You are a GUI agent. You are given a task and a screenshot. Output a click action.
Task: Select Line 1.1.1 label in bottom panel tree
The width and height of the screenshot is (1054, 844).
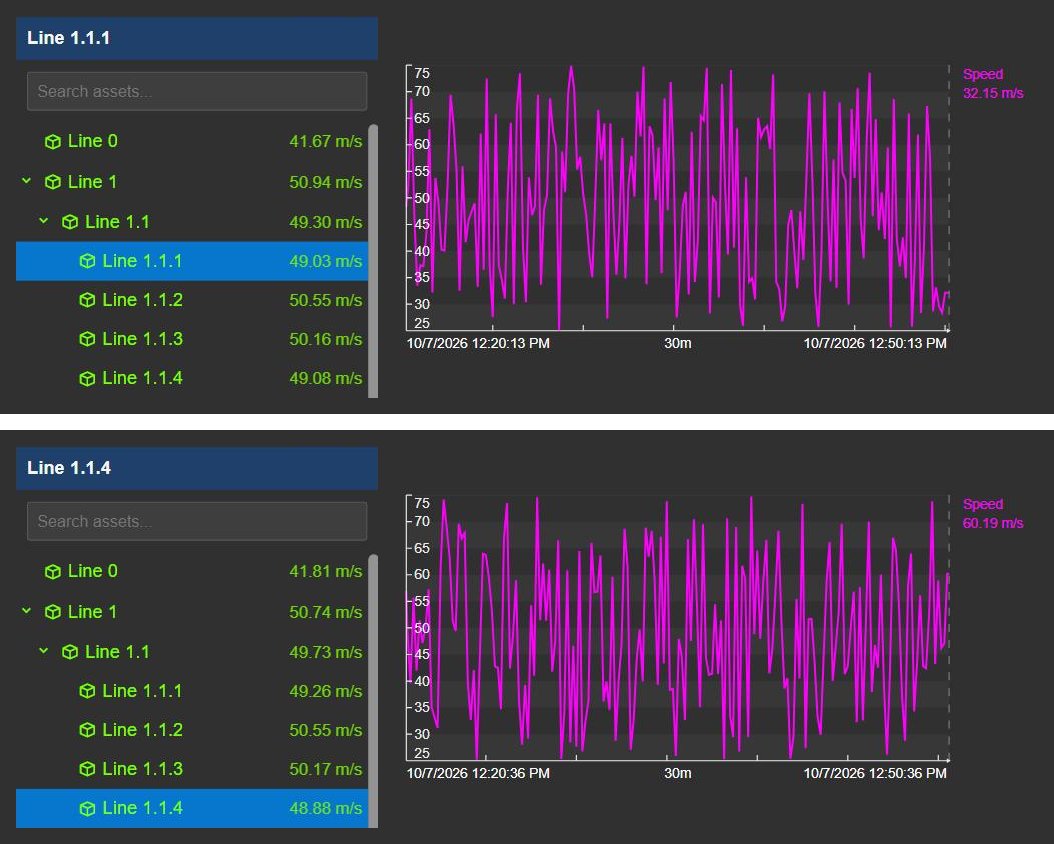pyautogui.click(x=142, y=691)
